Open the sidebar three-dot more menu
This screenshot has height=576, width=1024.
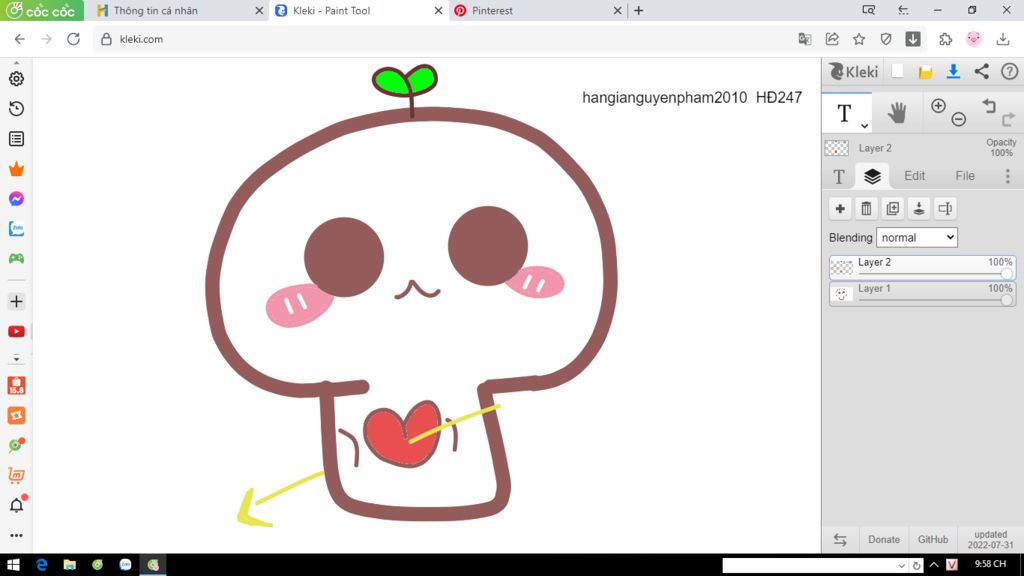16,536
